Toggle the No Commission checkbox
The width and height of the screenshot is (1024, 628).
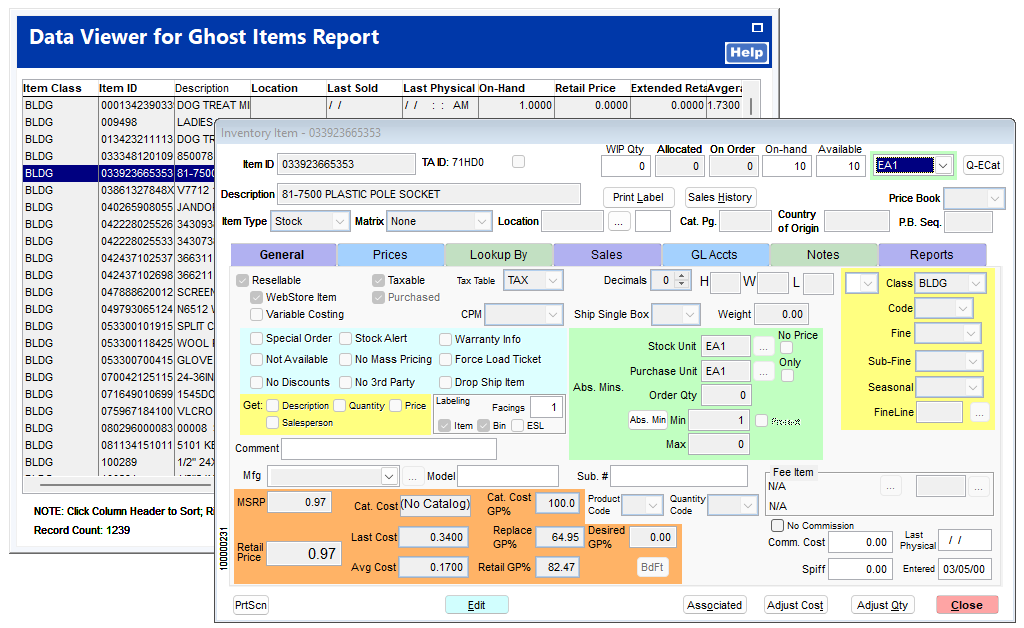point(777,525)
